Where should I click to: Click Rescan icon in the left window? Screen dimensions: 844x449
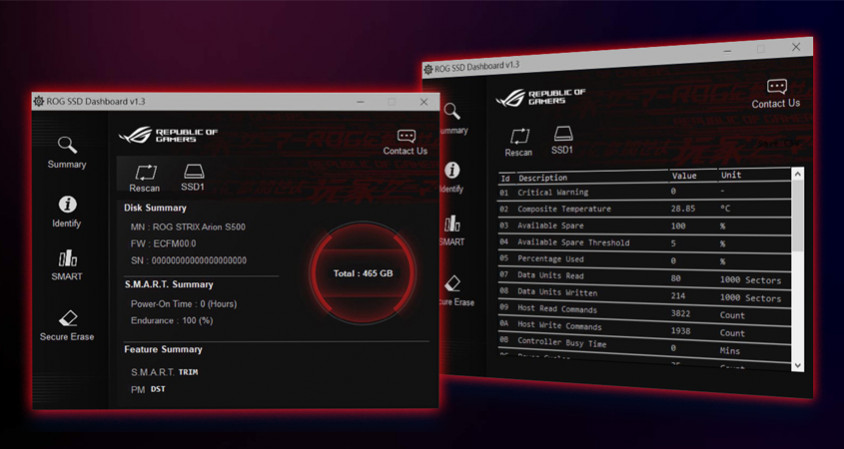[x=145, y=177]
